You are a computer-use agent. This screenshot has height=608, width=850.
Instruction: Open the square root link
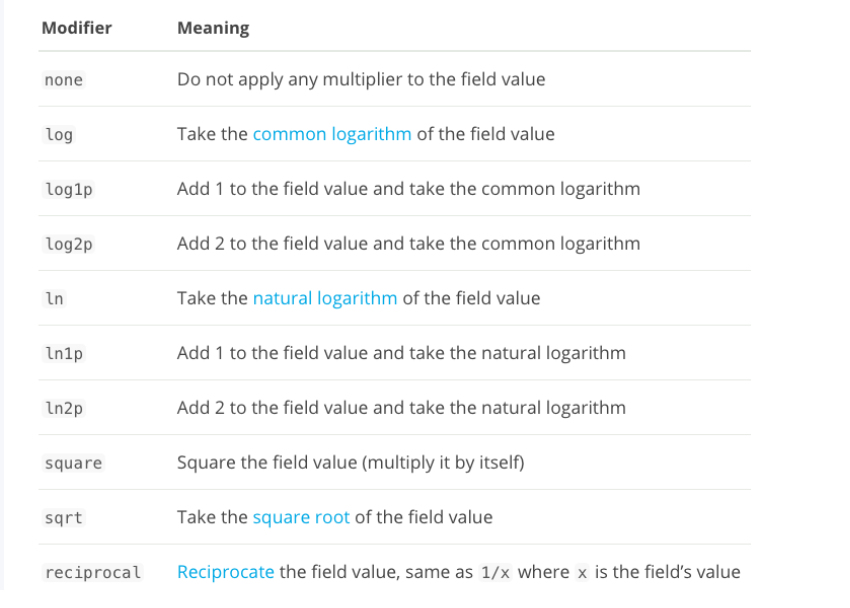pos(301,517)
